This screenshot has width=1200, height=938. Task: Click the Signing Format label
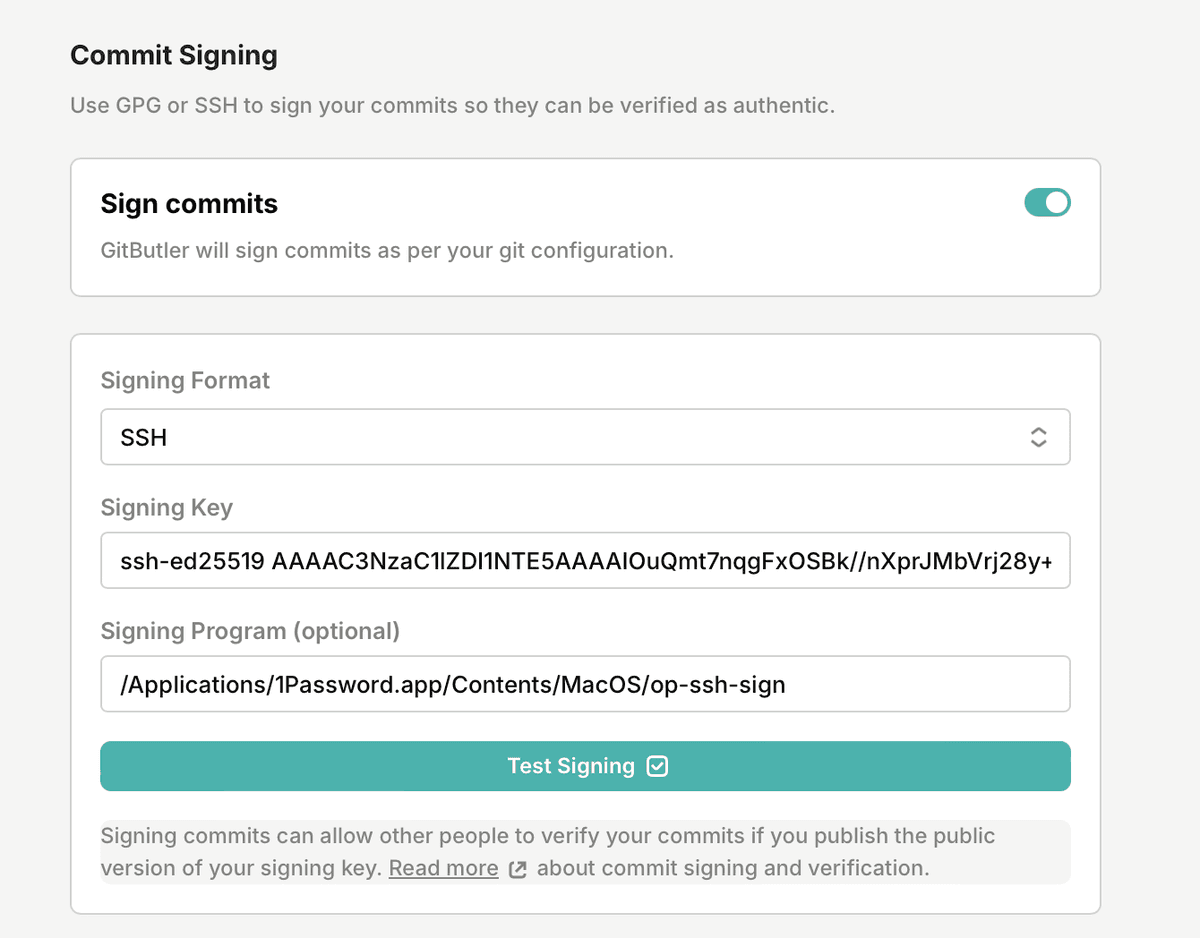185,381
